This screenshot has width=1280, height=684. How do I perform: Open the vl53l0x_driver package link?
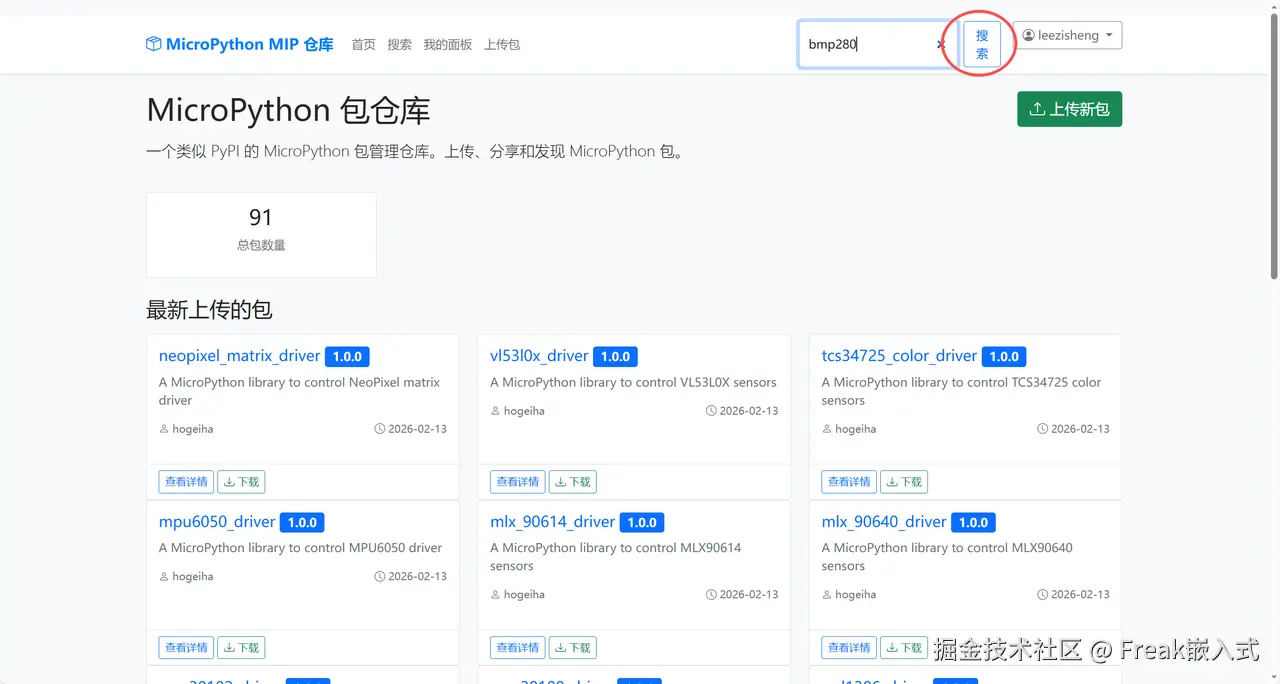[539, 356]
